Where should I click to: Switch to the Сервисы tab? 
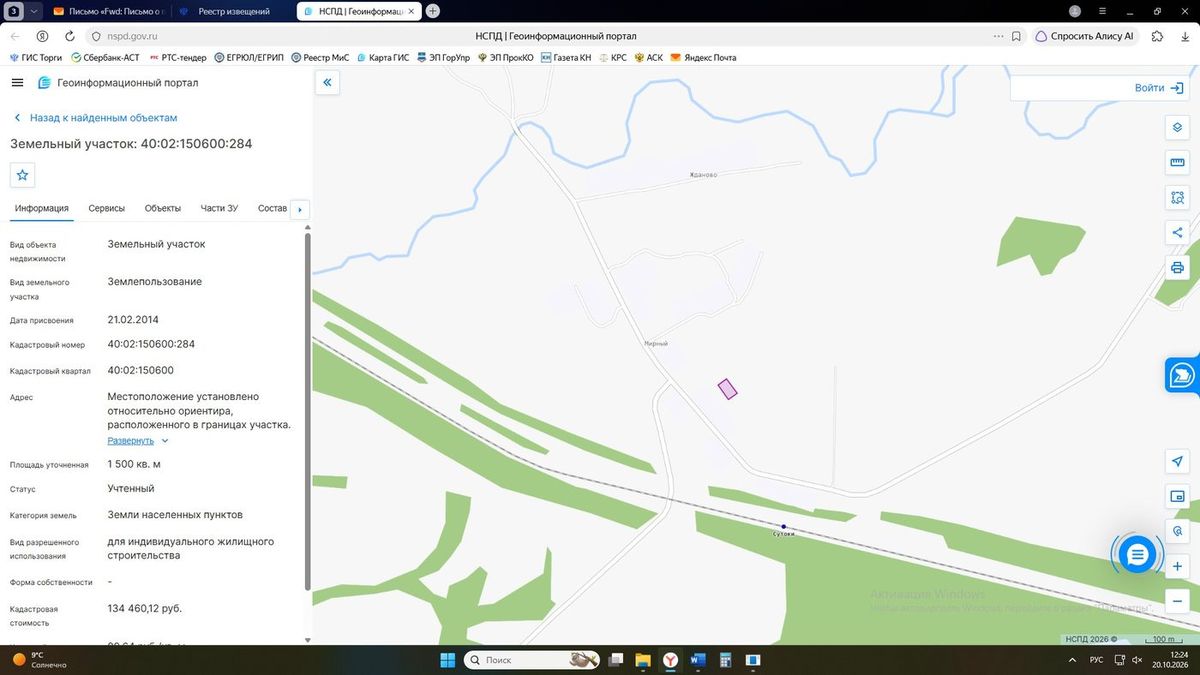pyautogui.click(x=107, y=208)
